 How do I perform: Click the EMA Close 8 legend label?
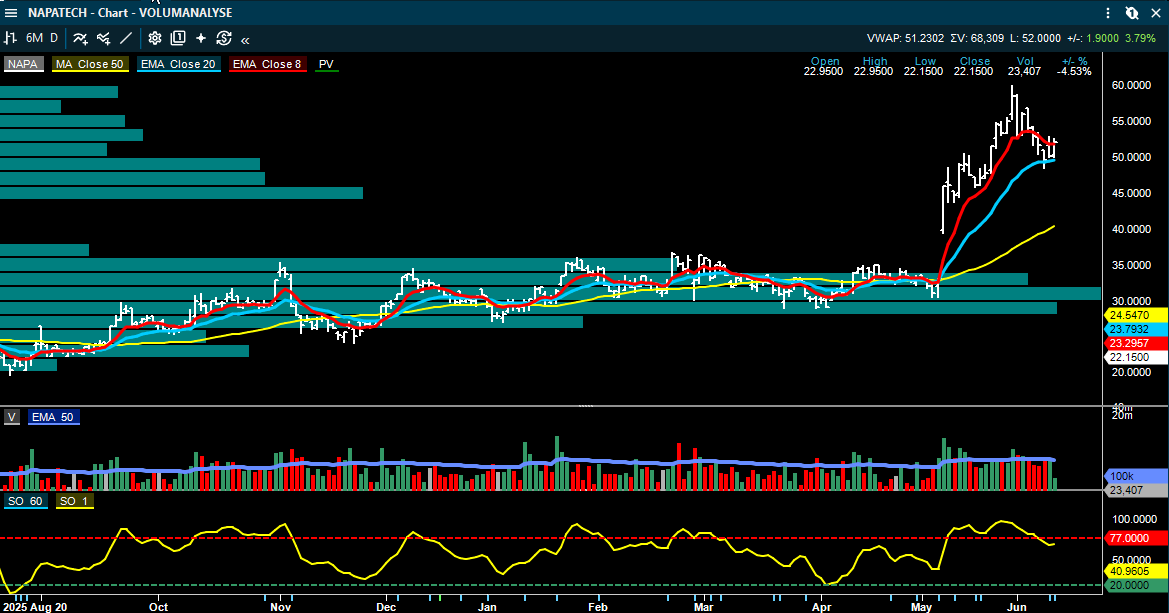[267, 64]
